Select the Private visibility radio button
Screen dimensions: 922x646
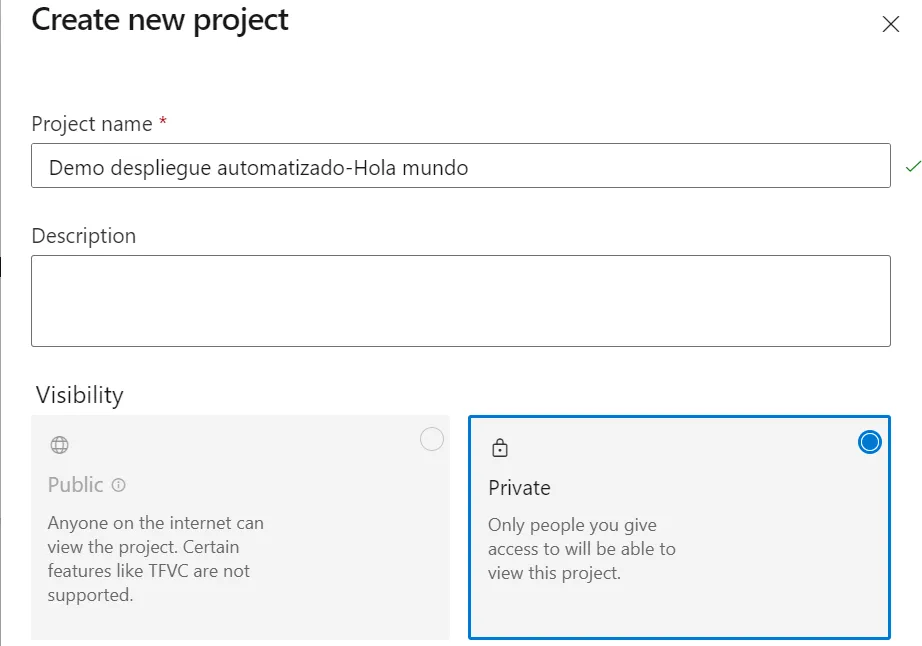click(x=870, y=442)
